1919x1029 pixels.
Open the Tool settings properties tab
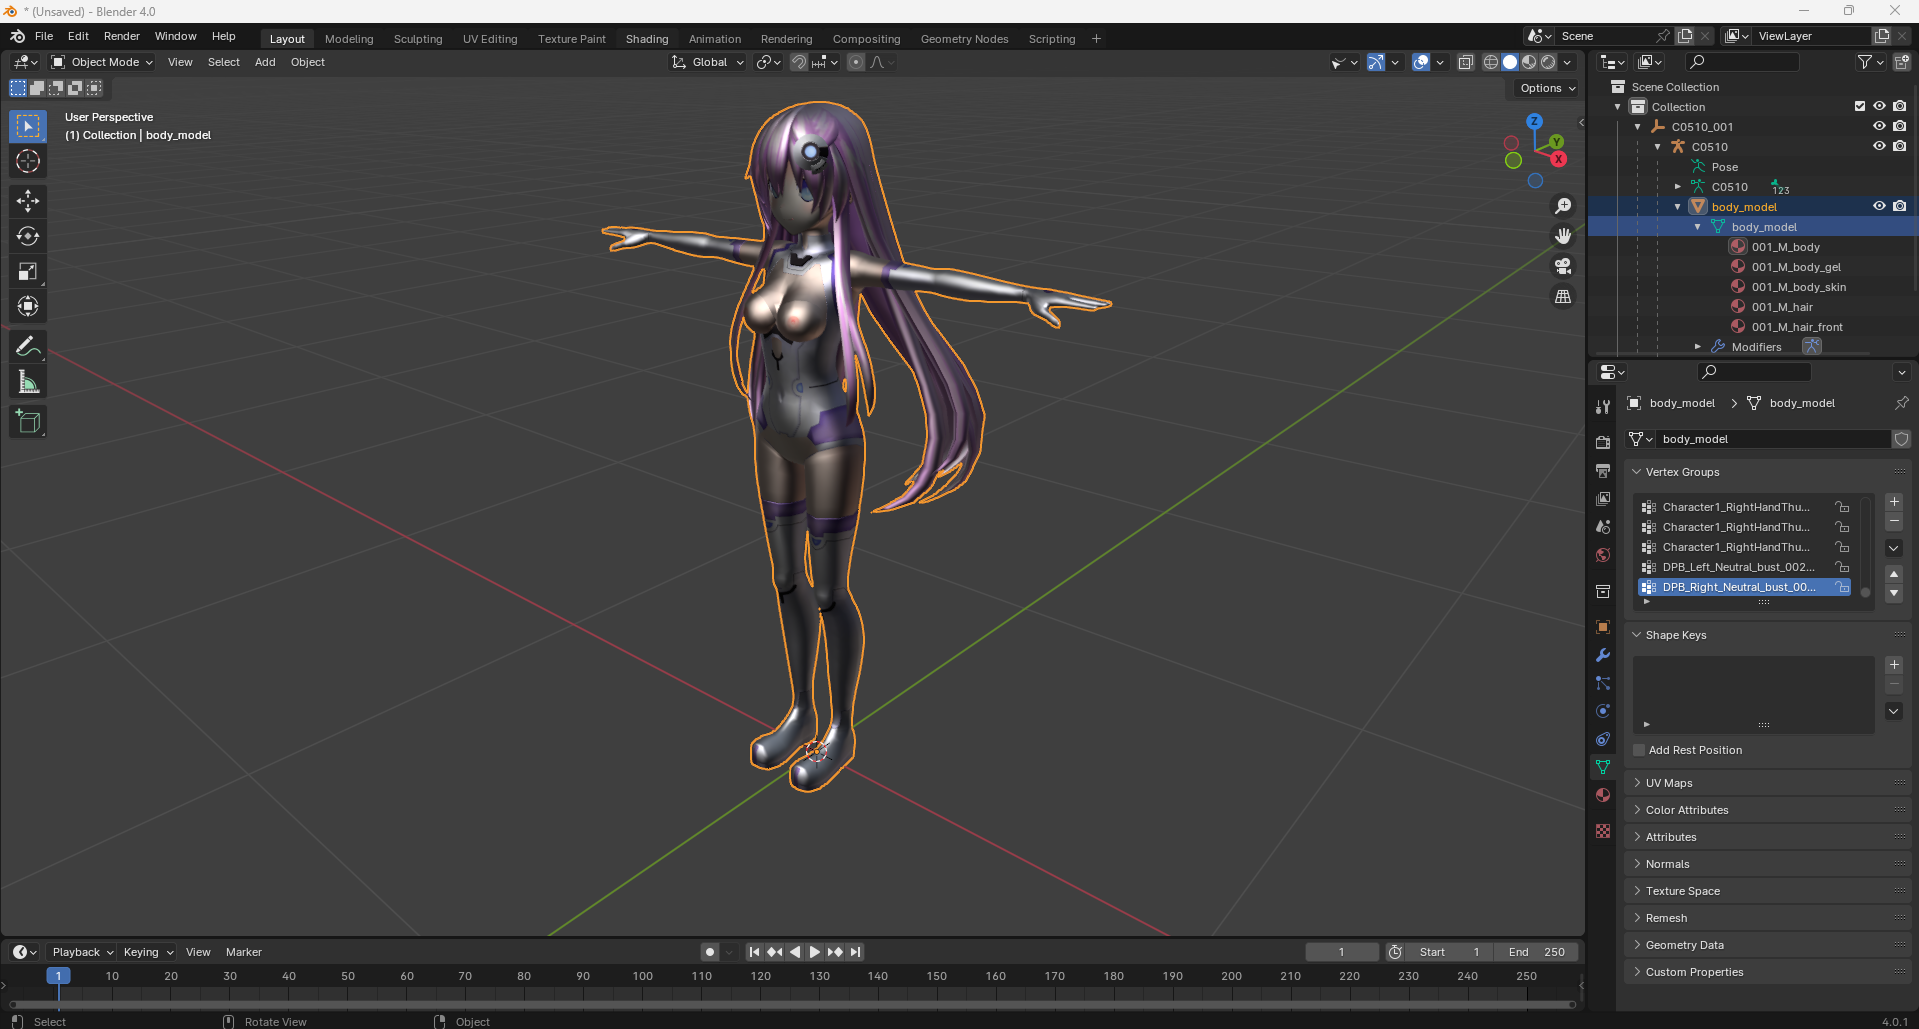click(x=1603, y=407)
